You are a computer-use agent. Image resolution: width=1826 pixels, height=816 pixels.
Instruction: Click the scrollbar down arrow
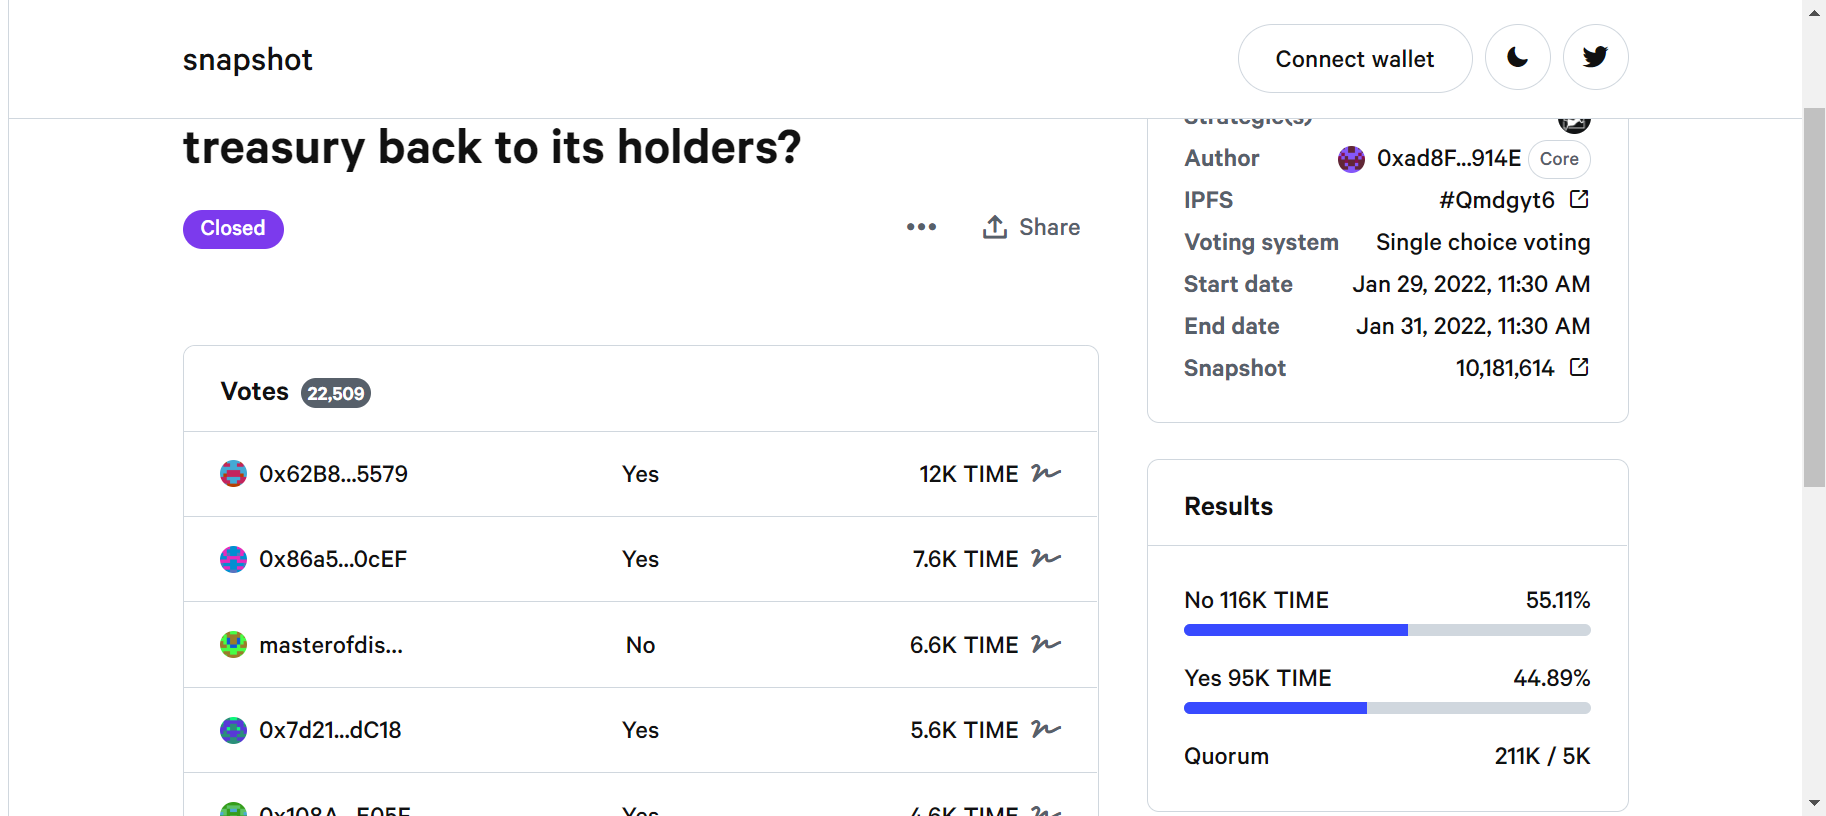1814,803
